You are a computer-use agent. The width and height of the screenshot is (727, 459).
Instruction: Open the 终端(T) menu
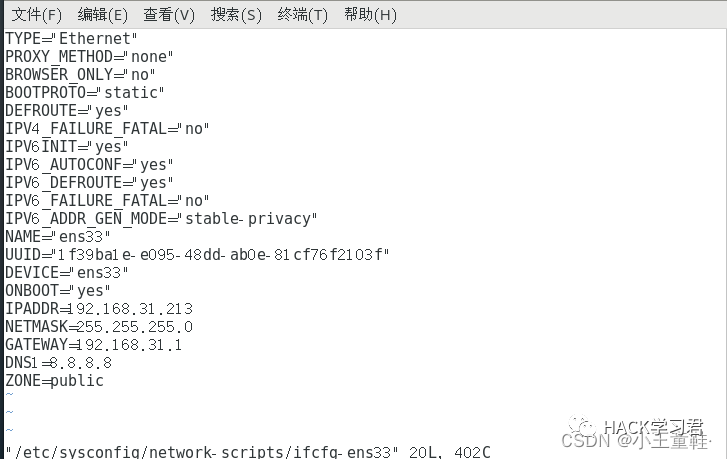click(x=302, y=15)
